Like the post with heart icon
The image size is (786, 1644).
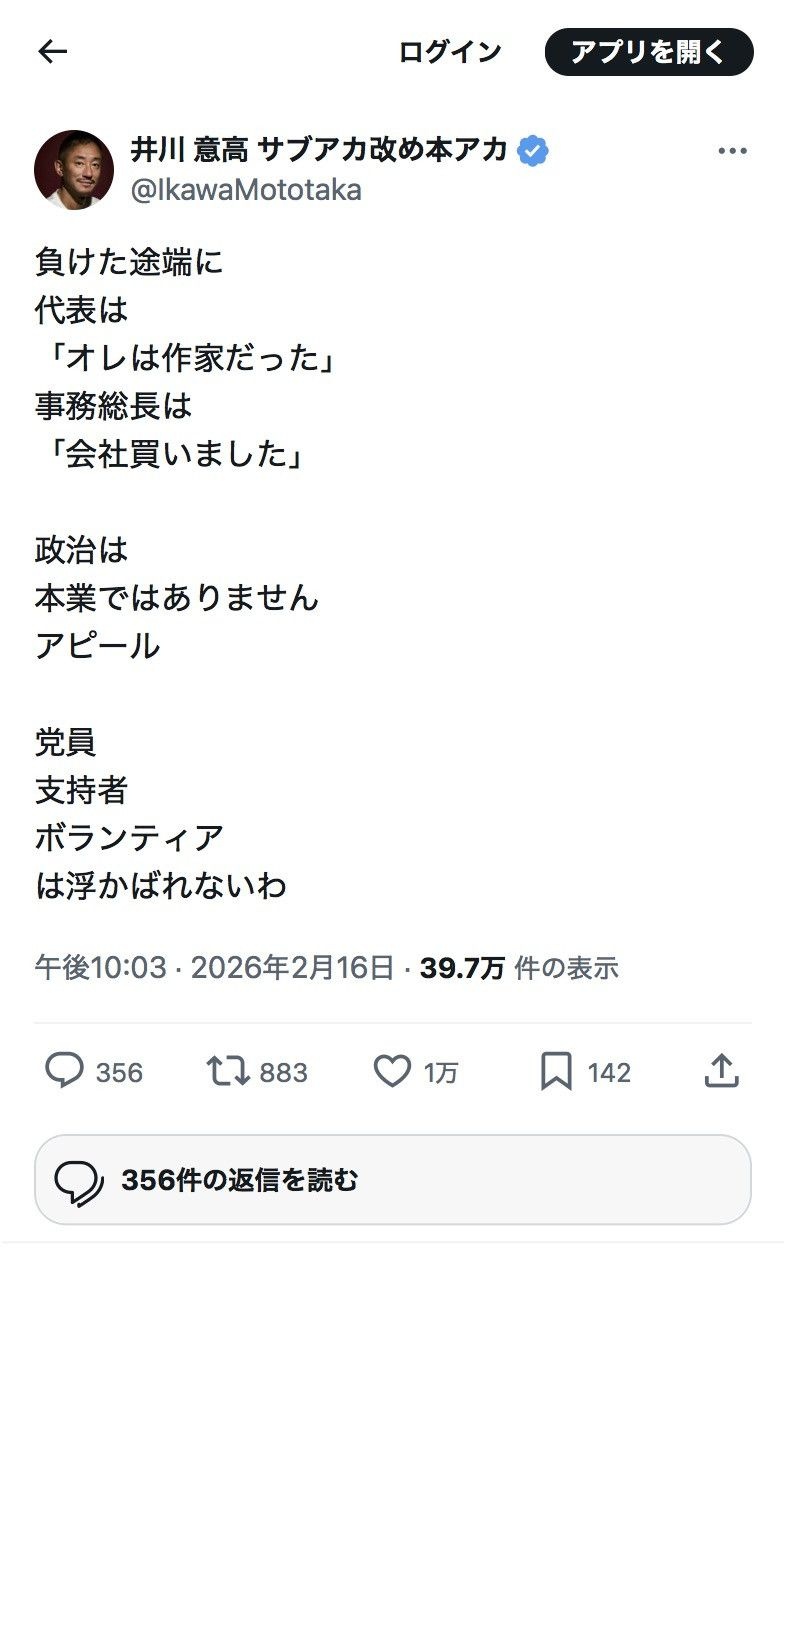[392, 1071]
